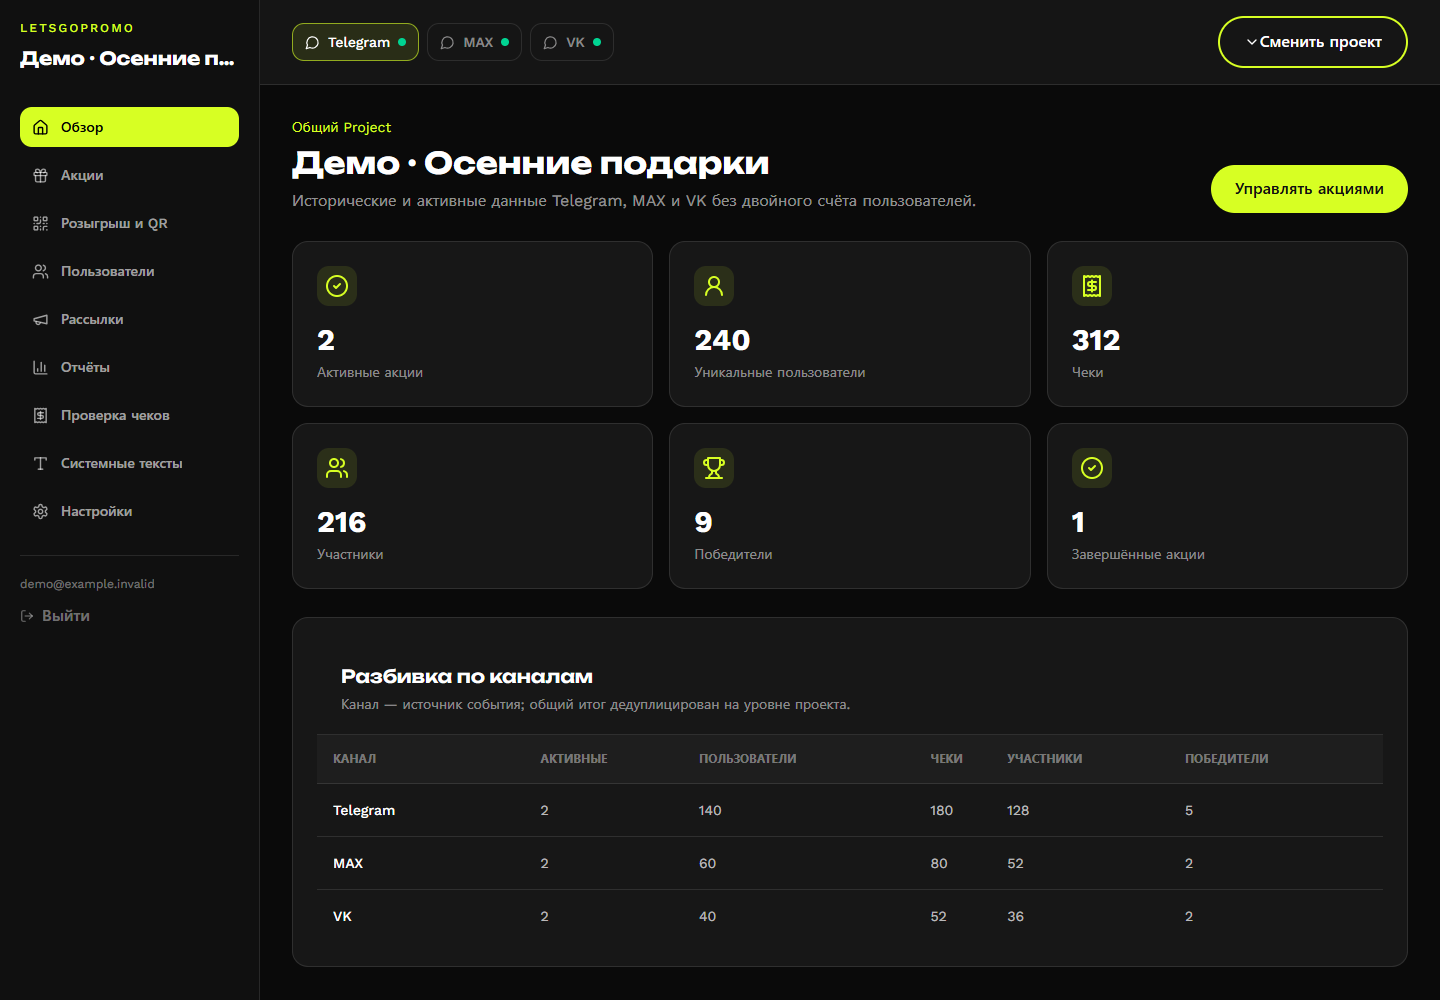Open Системные тексты section
1440x1000 pixels.
point(129,463)
